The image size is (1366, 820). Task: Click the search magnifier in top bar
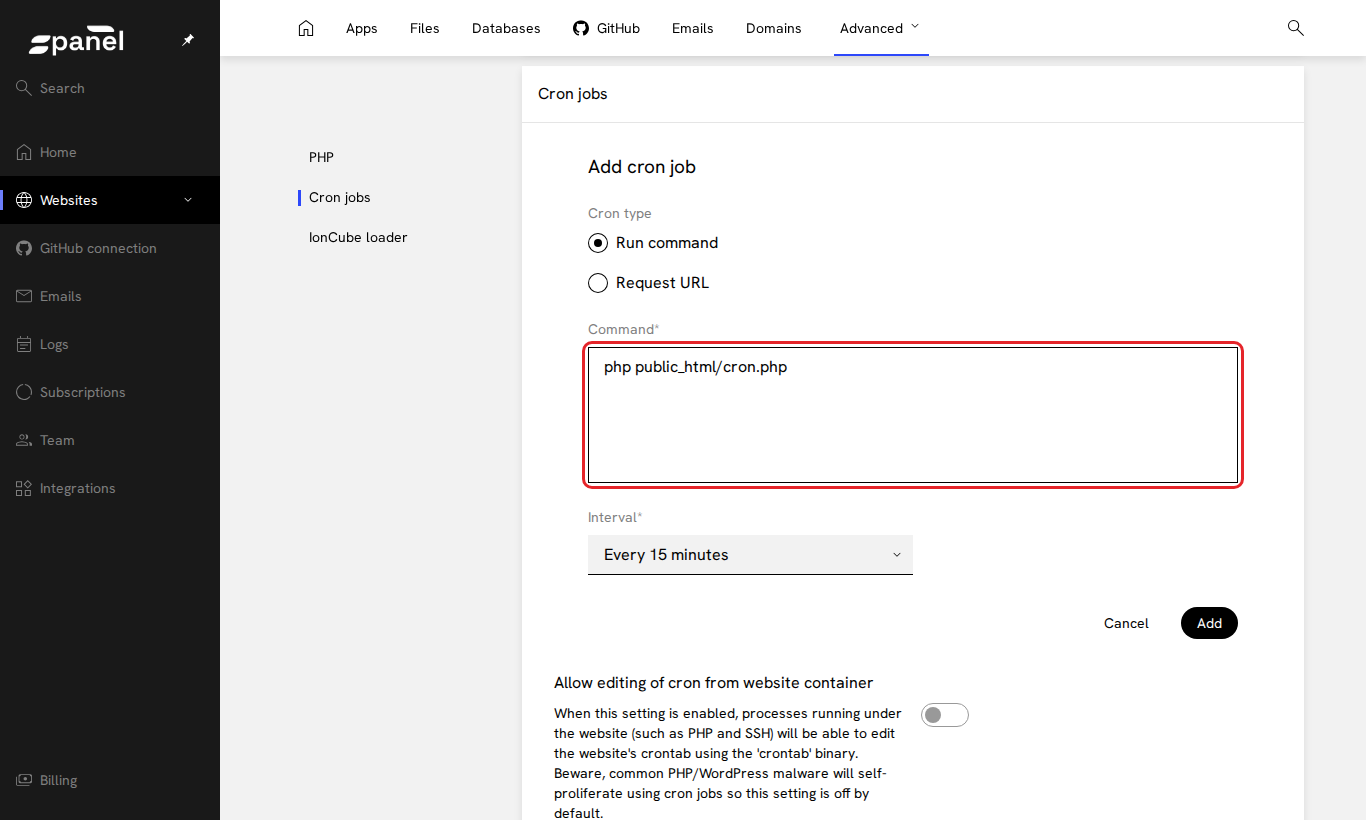click(x=1295, y=28)
